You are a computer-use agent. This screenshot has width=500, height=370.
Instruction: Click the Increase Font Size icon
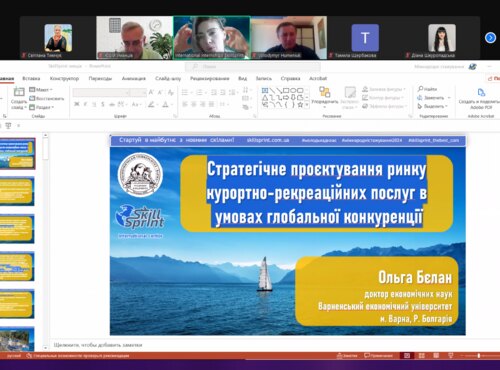(x=151, y=92)
